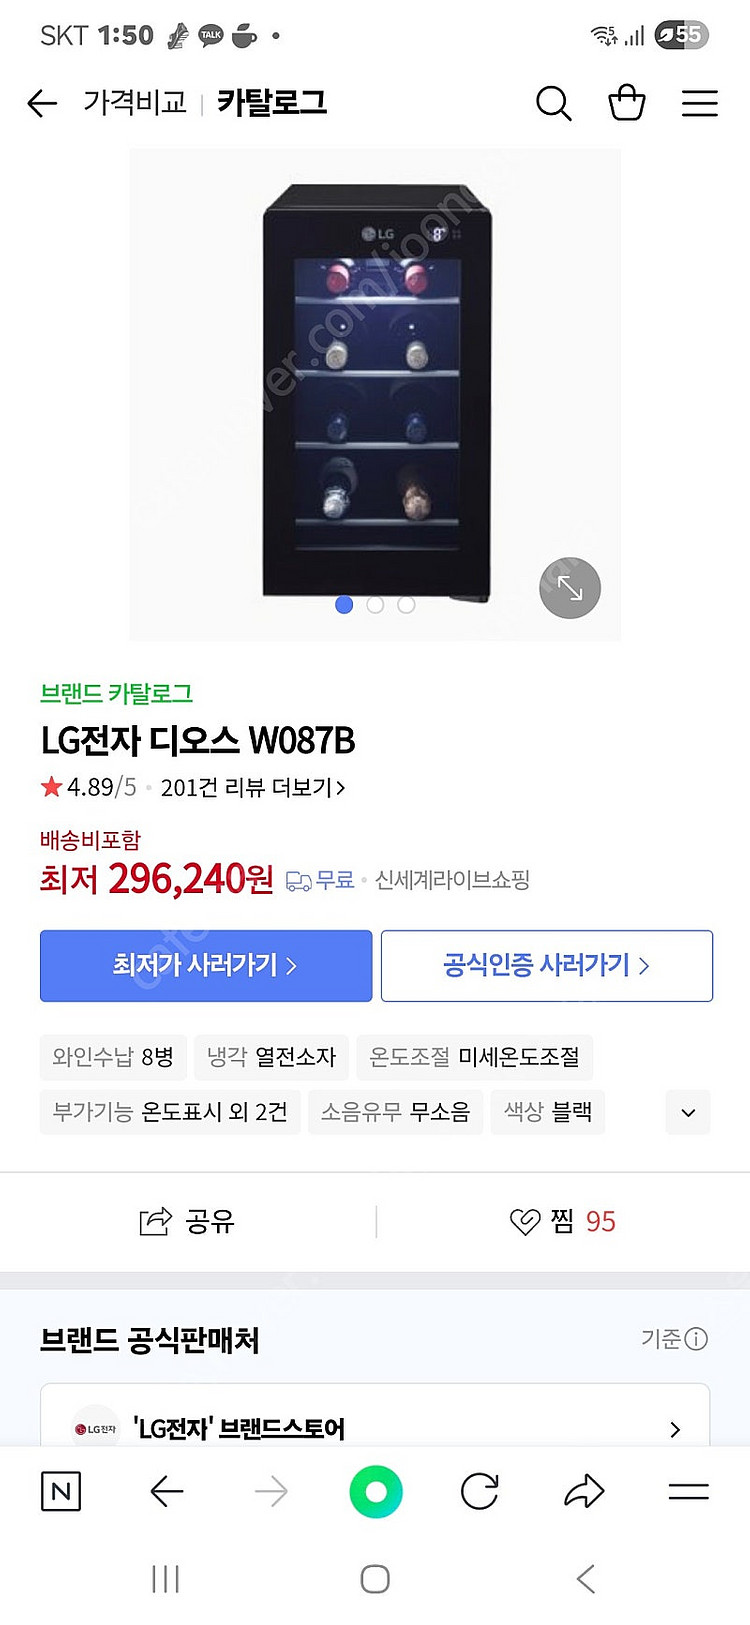The width and height of the screenshot is (750, 1625).
Task: Open the shopping bag cart icon
Action: [x=627, y=103]
